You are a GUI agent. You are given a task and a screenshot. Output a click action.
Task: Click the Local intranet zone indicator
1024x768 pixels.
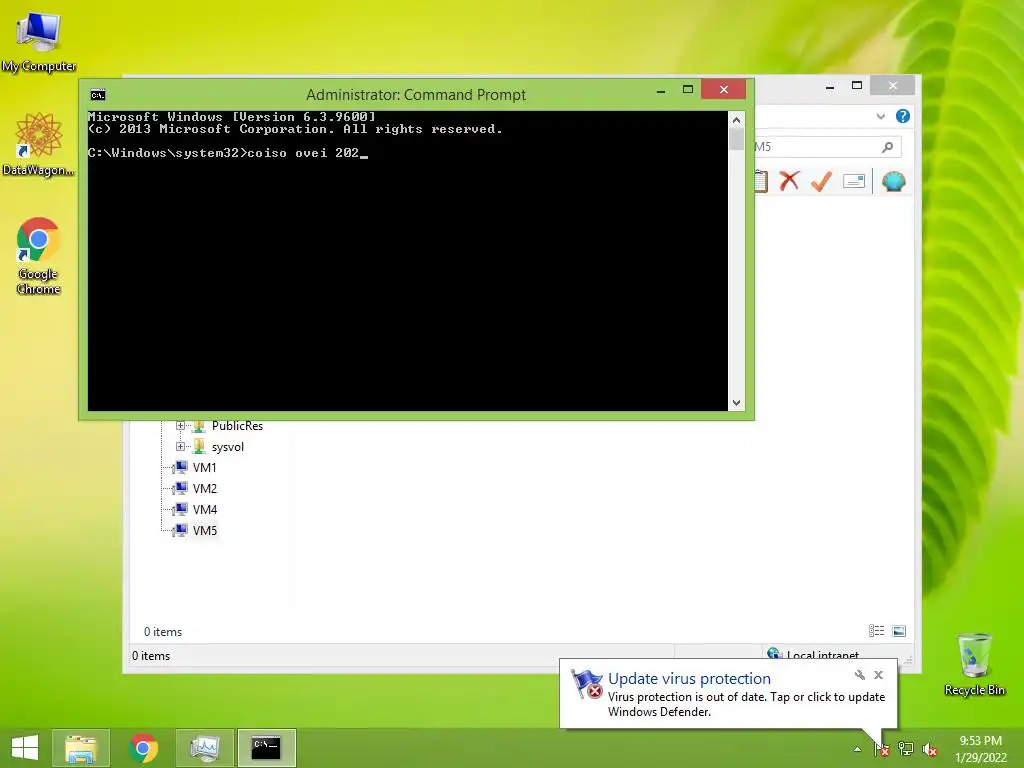813,654
